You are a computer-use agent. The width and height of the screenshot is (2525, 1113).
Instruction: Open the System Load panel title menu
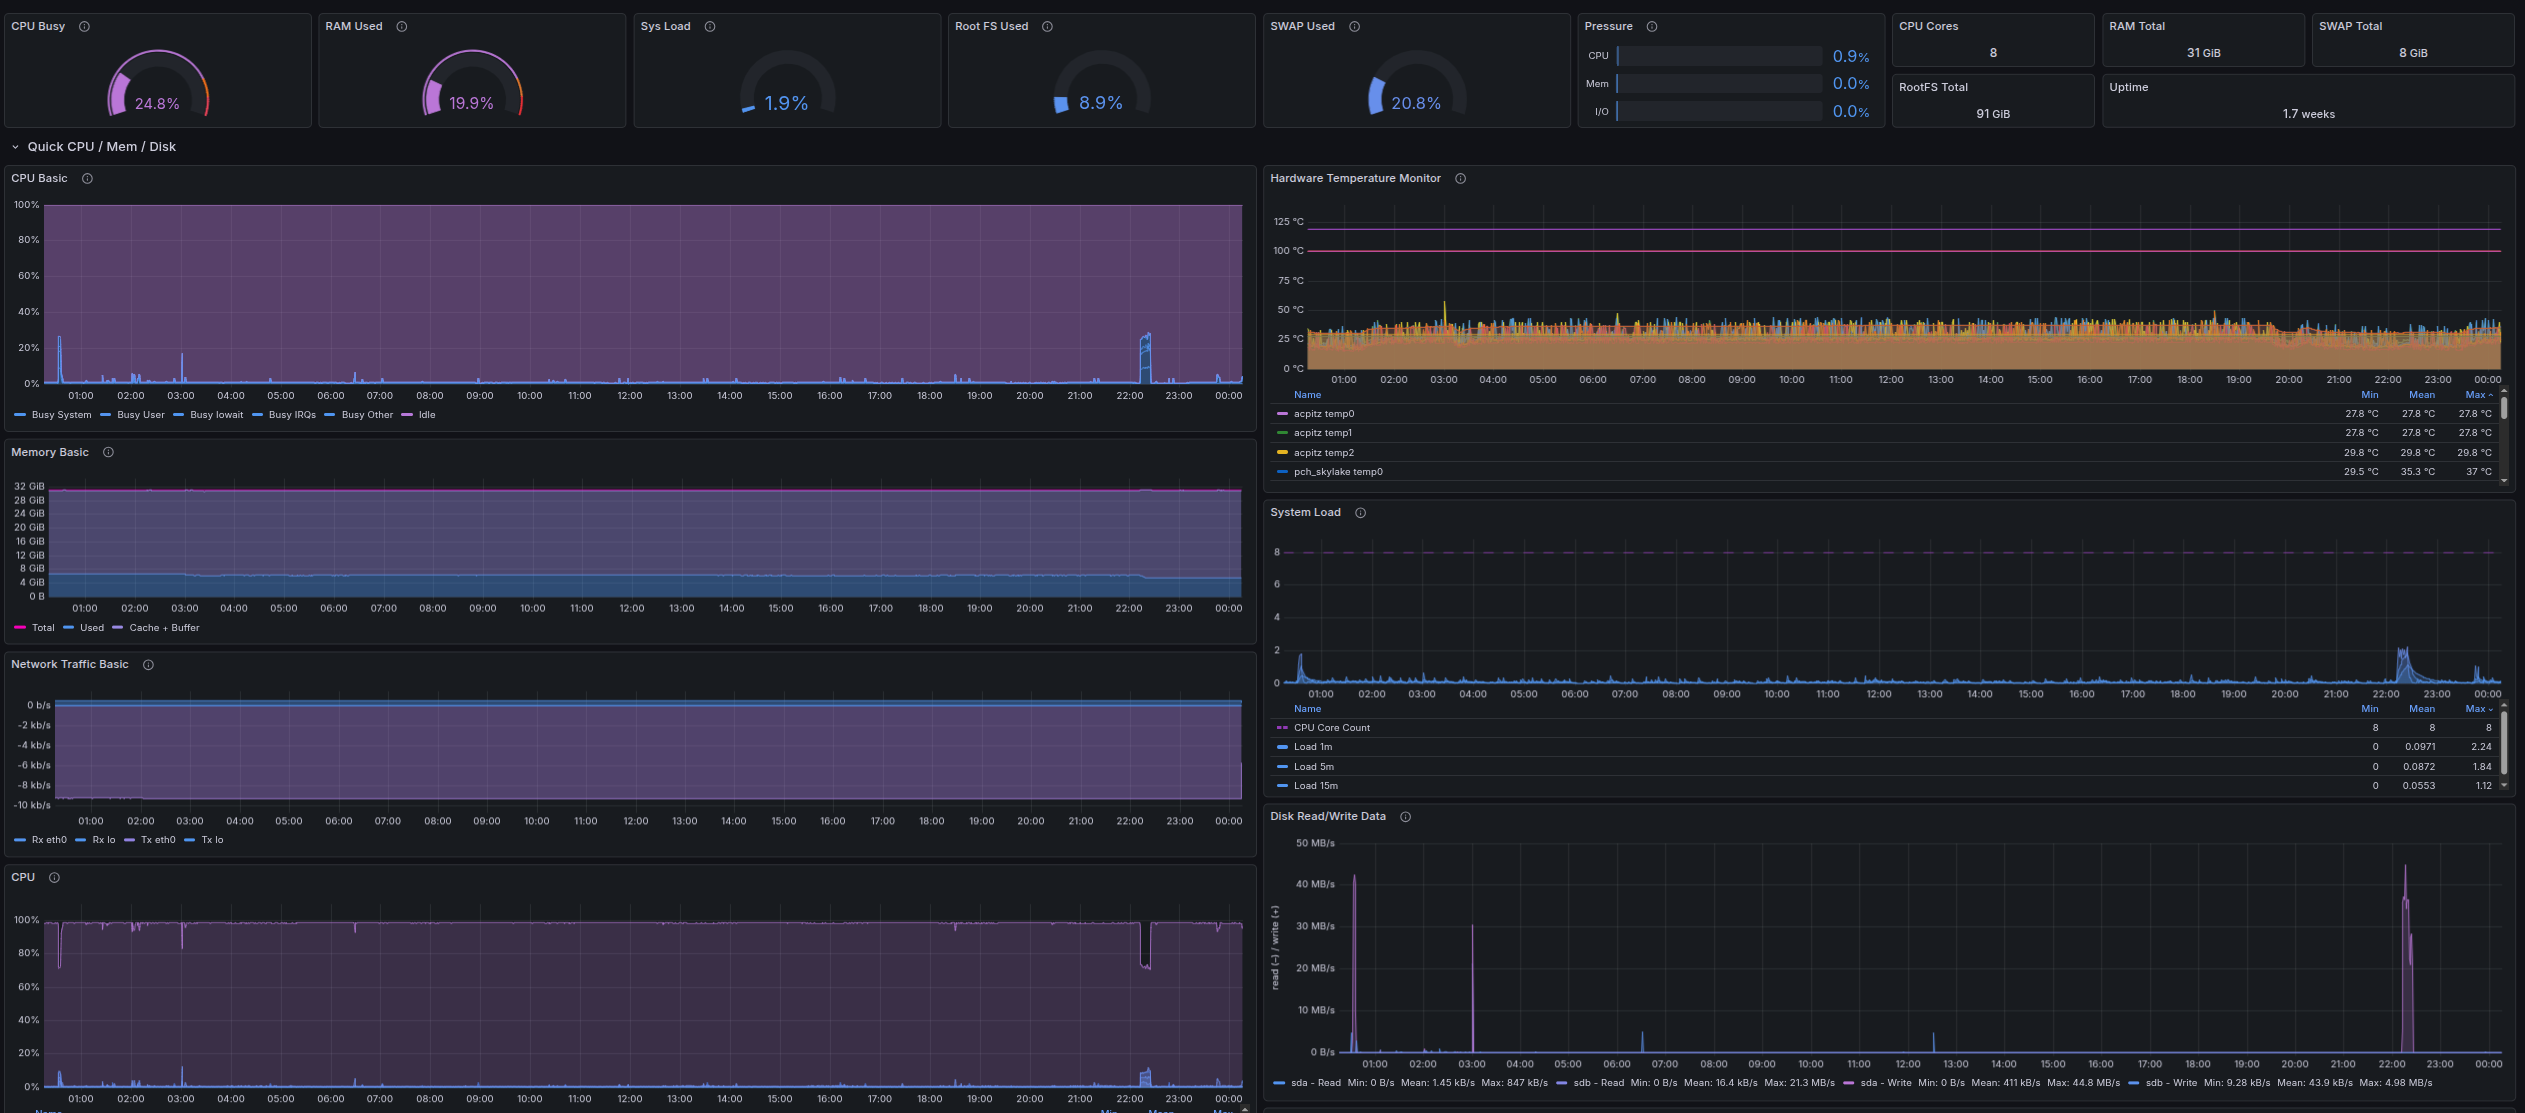[1305, 512]
